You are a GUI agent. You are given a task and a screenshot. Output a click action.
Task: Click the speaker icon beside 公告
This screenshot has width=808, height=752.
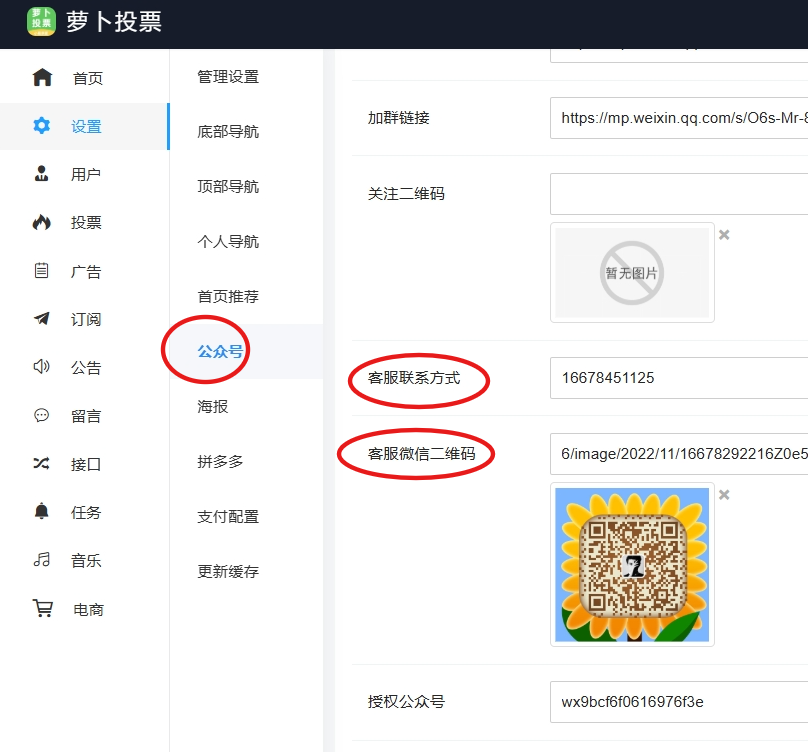pos(42,366)
